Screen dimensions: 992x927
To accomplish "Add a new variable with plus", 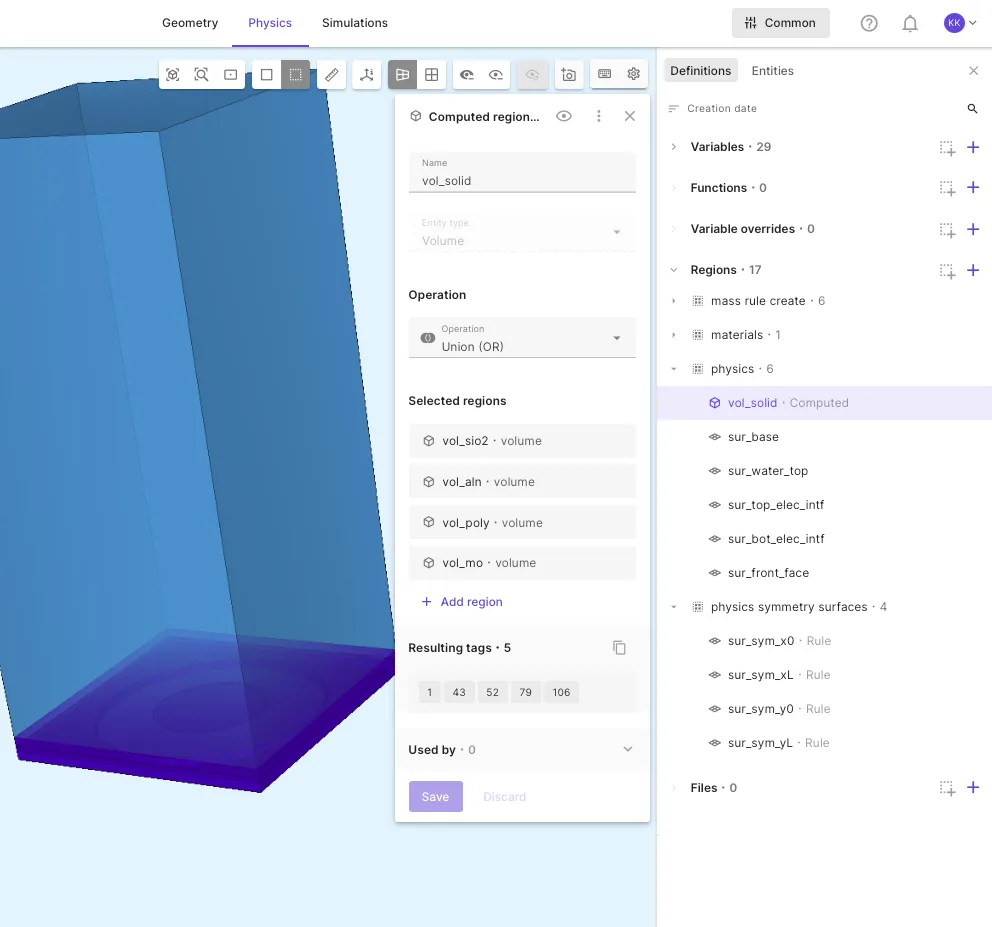I will click(x=973, y=147).
